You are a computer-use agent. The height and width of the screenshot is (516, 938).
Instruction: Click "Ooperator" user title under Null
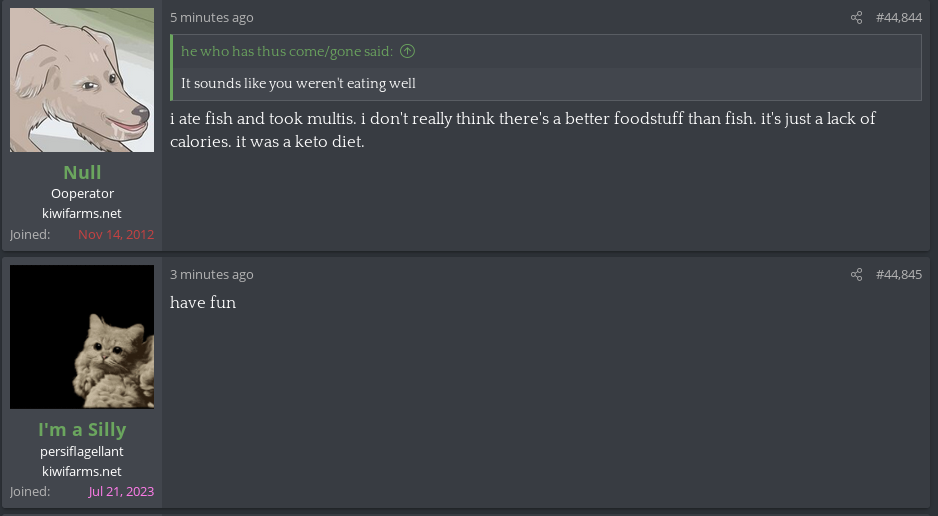82,194
